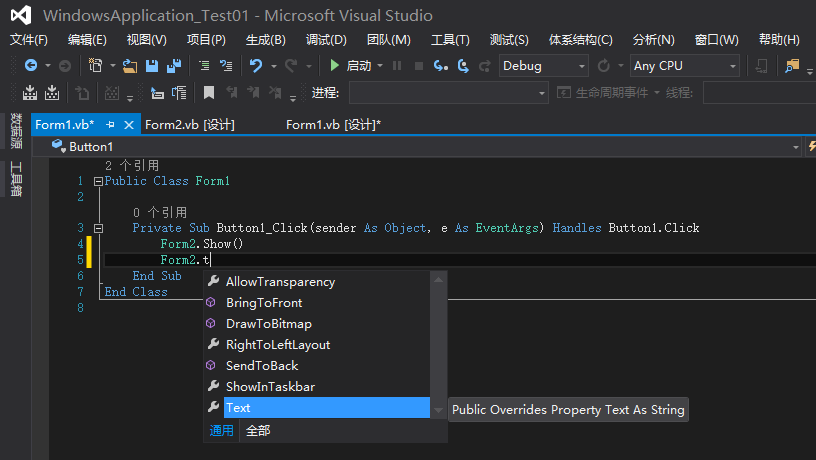Open the 团队(M) menu
The height and width of the screenshot is (460, 816).
[389, 40]
